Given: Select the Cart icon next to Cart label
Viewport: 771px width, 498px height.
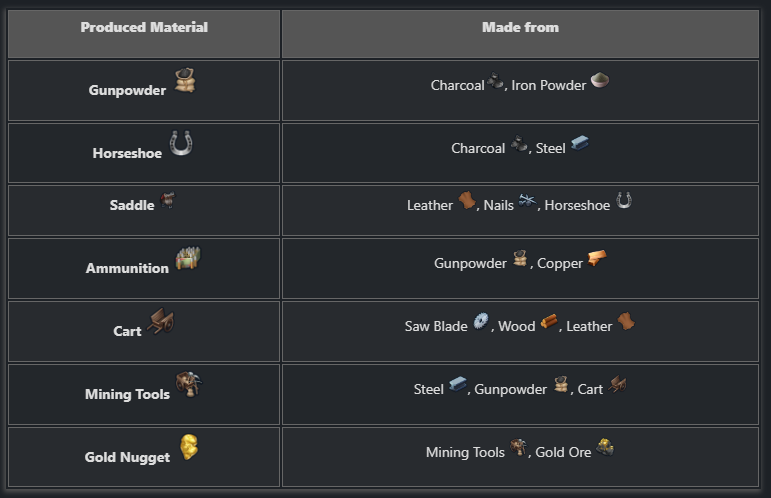Looking at the screenshot, I should coord(161,321).
